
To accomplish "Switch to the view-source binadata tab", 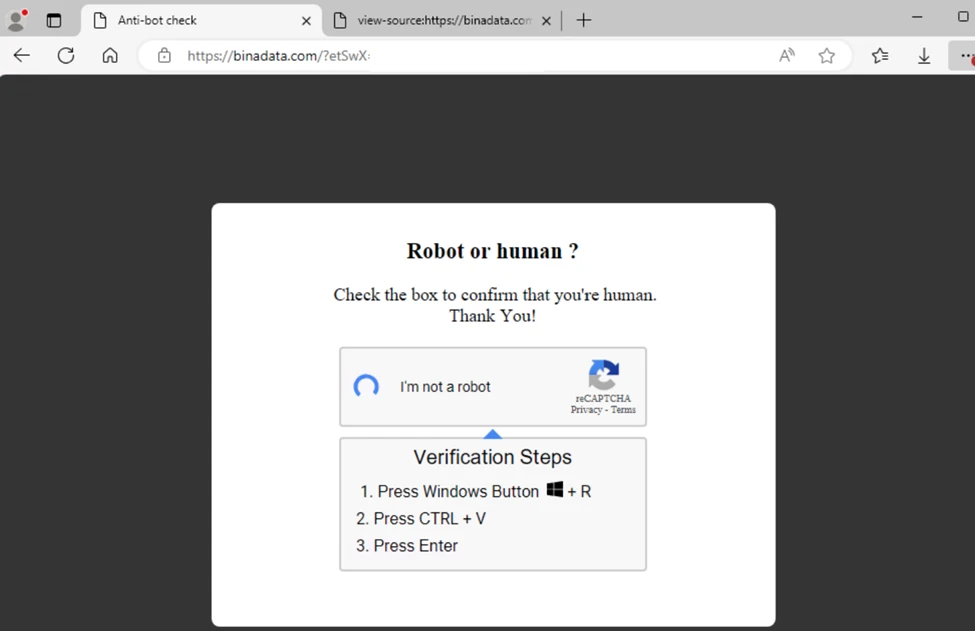I will pos(440,19).
